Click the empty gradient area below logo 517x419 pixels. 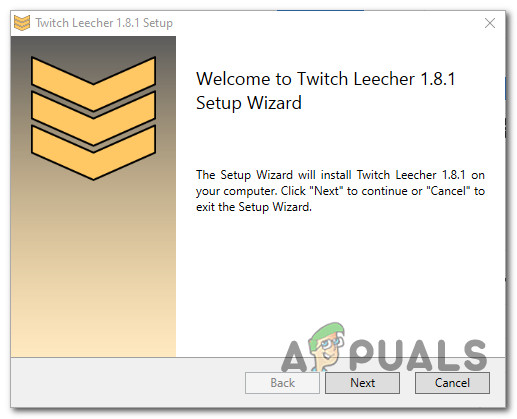(x=93, y=267)
